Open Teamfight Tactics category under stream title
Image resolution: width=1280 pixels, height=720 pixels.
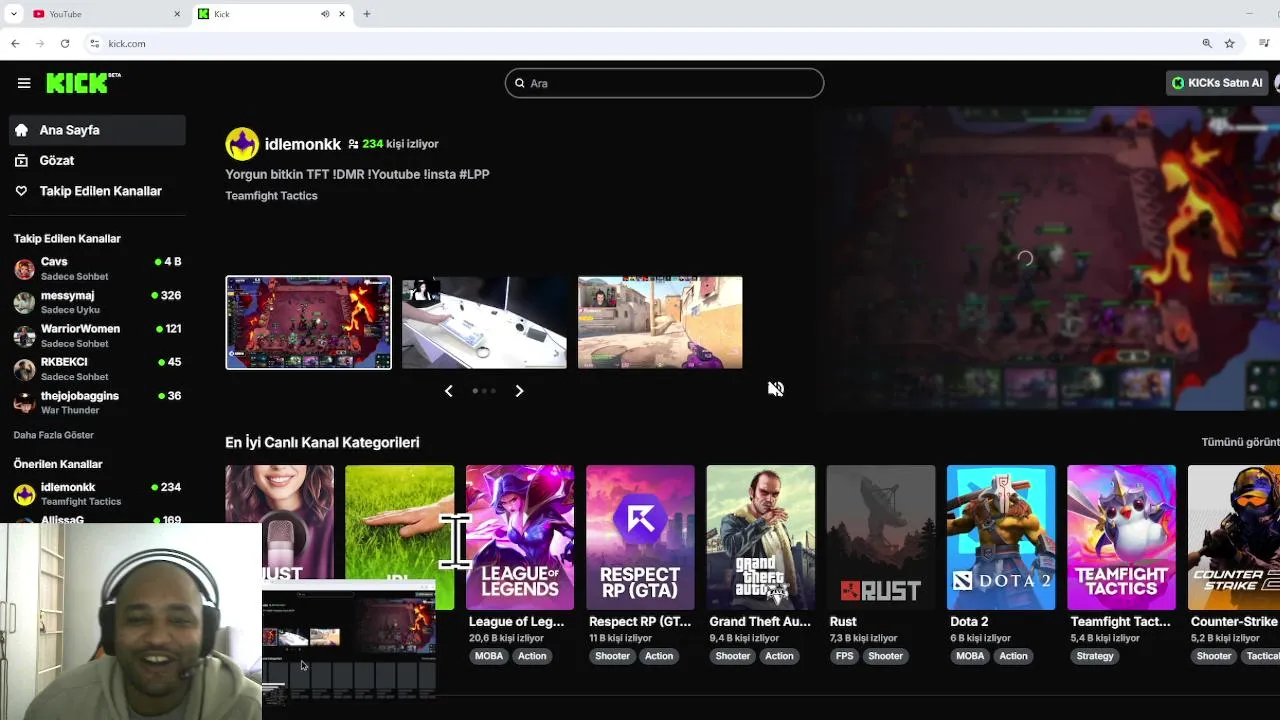tap(271, 196)
